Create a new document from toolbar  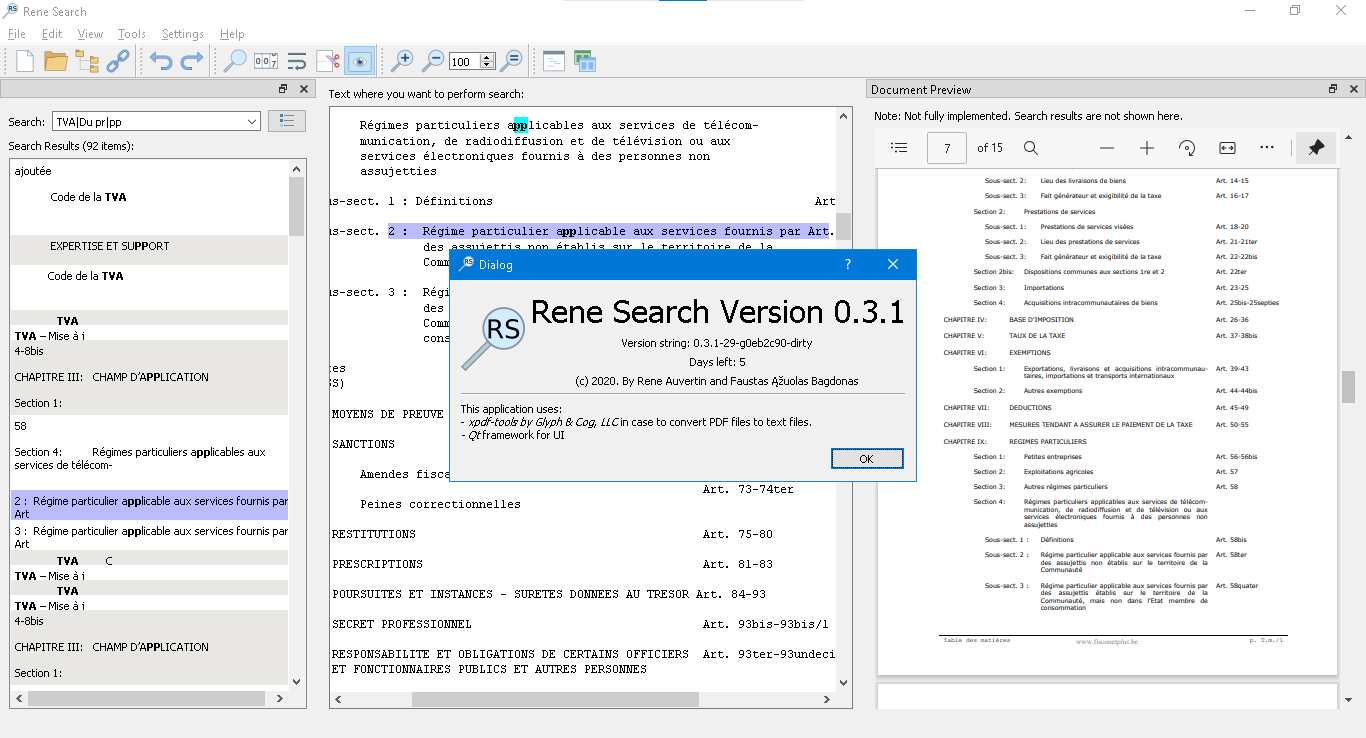click(25, 61)
